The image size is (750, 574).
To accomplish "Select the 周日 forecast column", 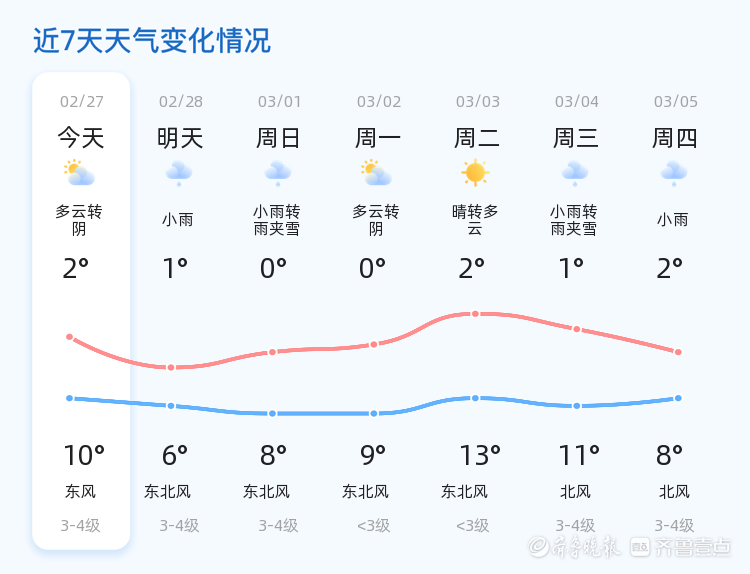I will (278, 138).
